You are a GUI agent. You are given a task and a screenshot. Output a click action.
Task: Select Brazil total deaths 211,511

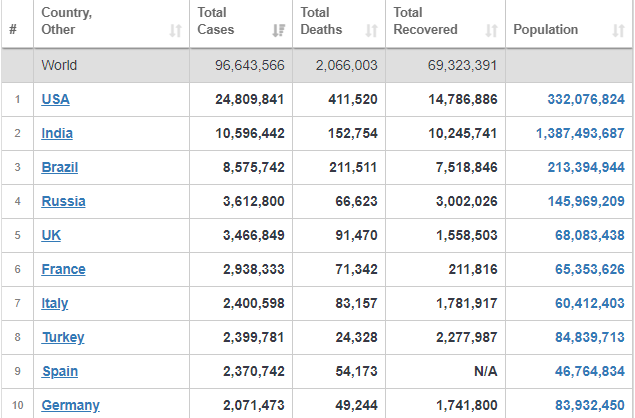coord(353,167)
